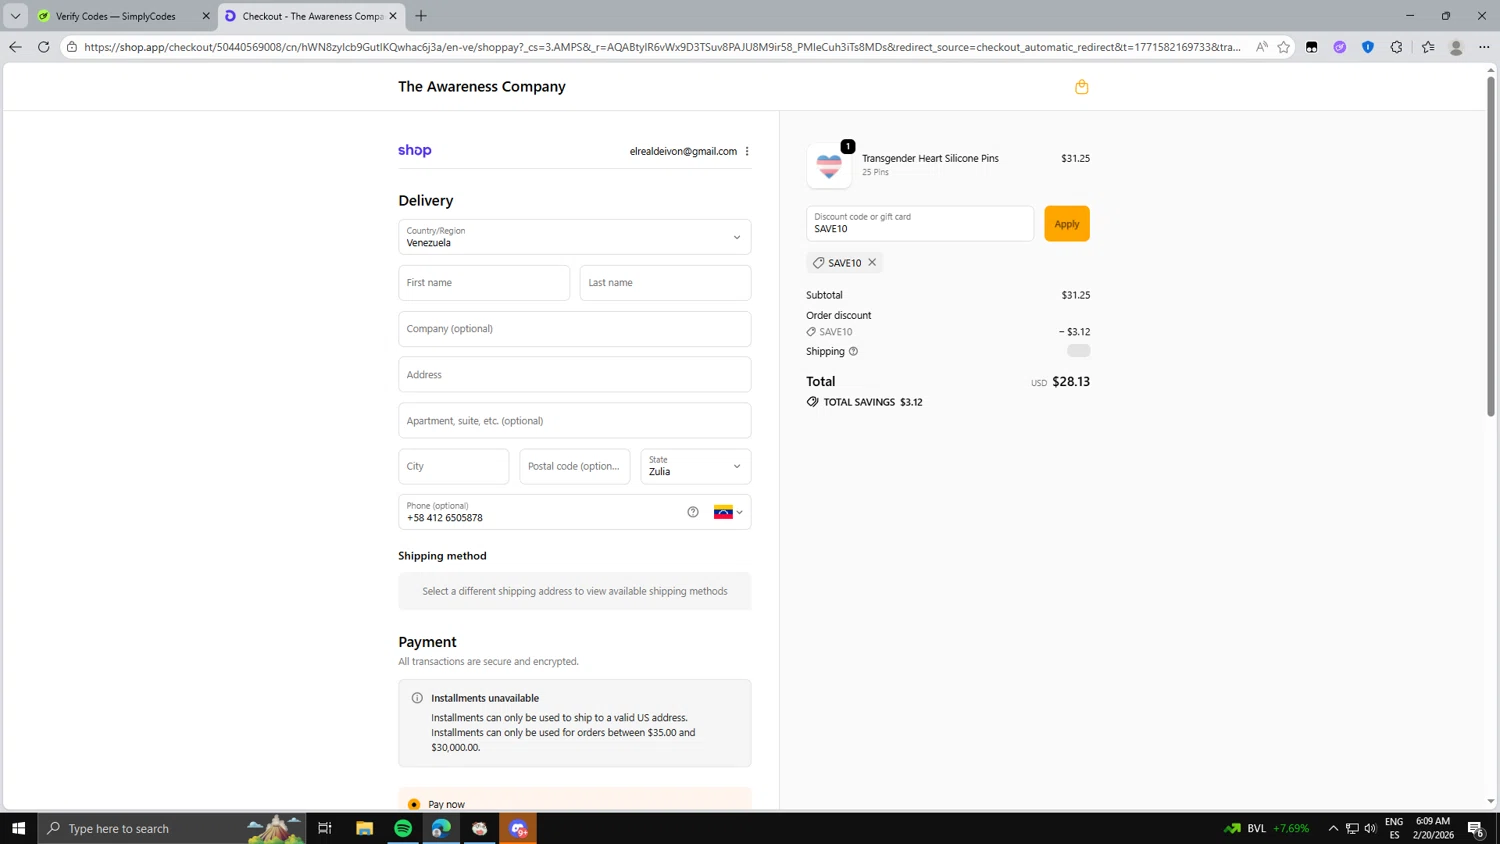
Task: Click the Shop logo
Action: (x=415, y=150)
